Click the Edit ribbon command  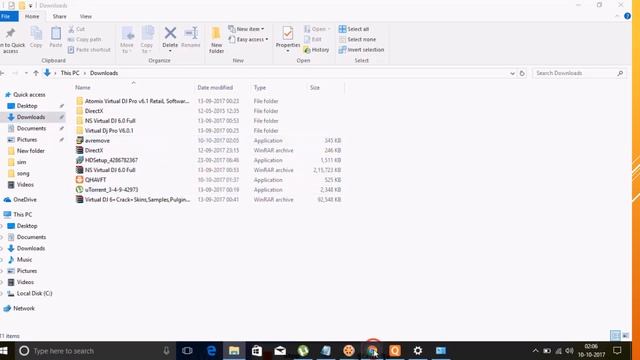[313, 40]
